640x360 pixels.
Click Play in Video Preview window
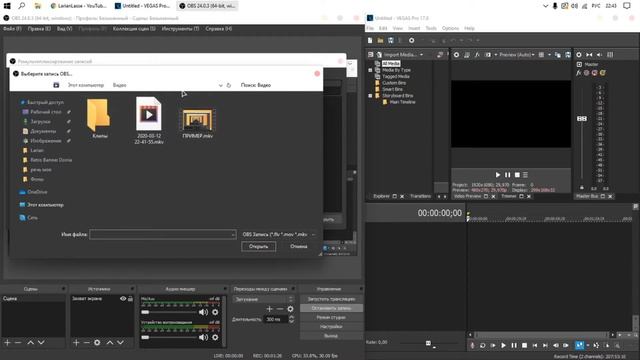[x=498, y=175]
